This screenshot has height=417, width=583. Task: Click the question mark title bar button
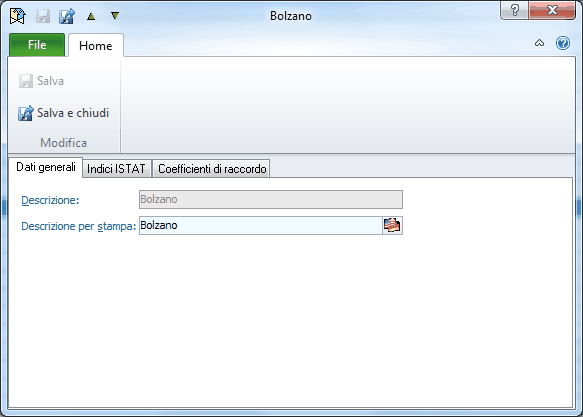point(515,10)
